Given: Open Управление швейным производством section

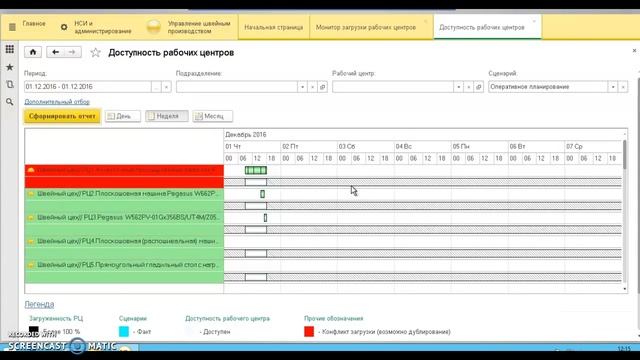Looking at the screenshot, I should (199, 27).
